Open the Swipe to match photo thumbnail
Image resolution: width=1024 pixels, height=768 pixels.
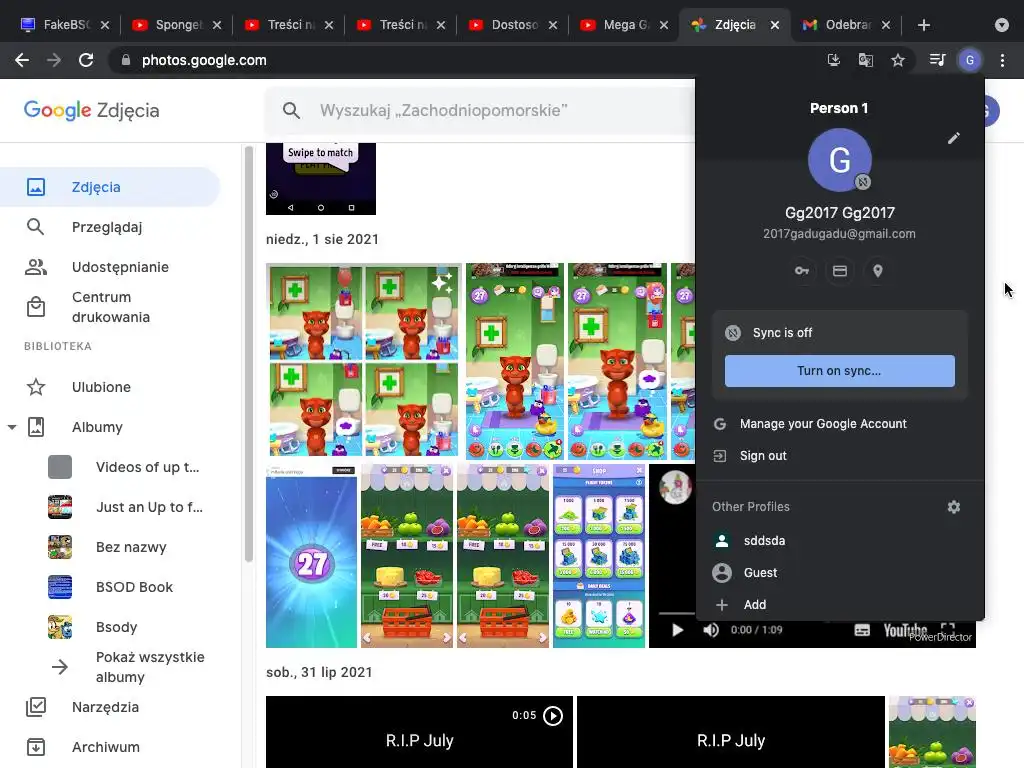pos(321,178)
